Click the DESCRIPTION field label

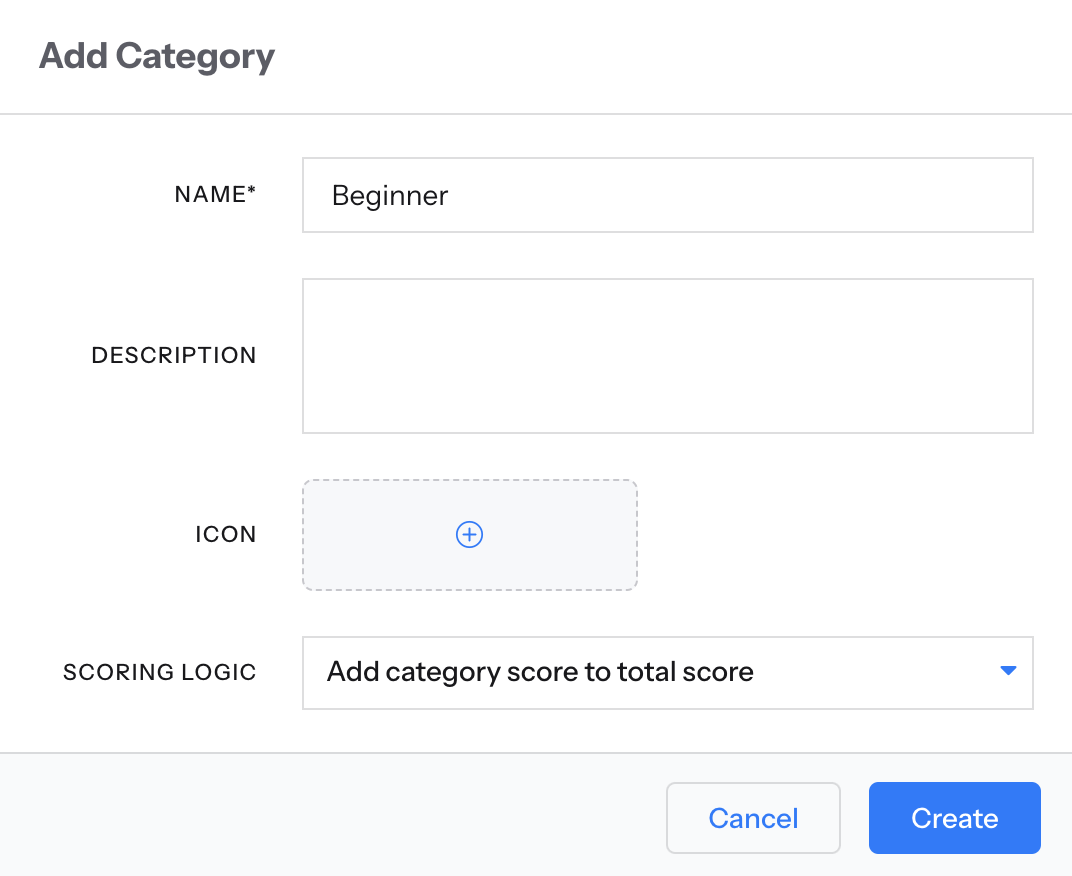[x=174, y=355]
